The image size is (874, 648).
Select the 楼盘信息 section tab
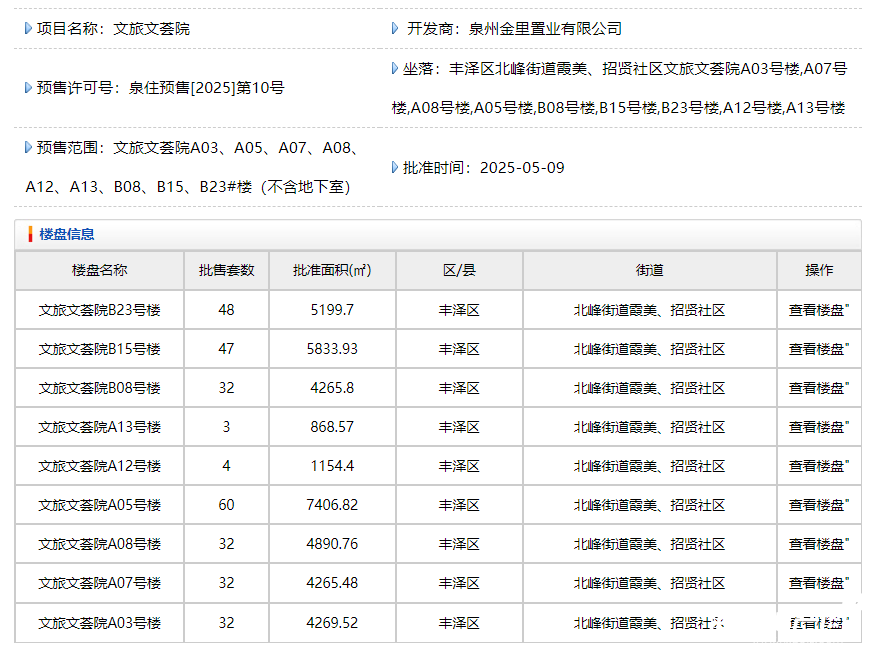tap(67, 234)
